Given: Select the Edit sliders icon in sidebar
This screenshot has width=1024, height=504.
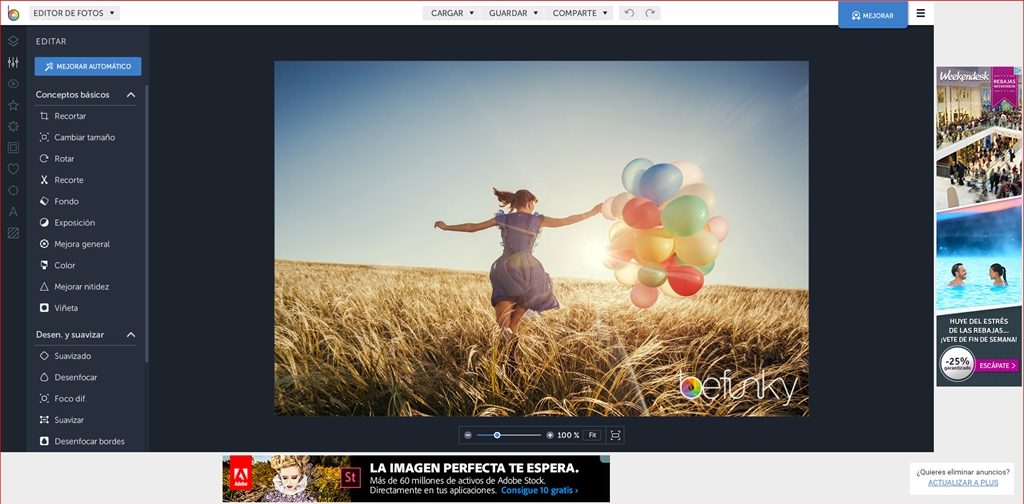Looking at the screenshot, I should pyautogui.click(x=13, y=63).
